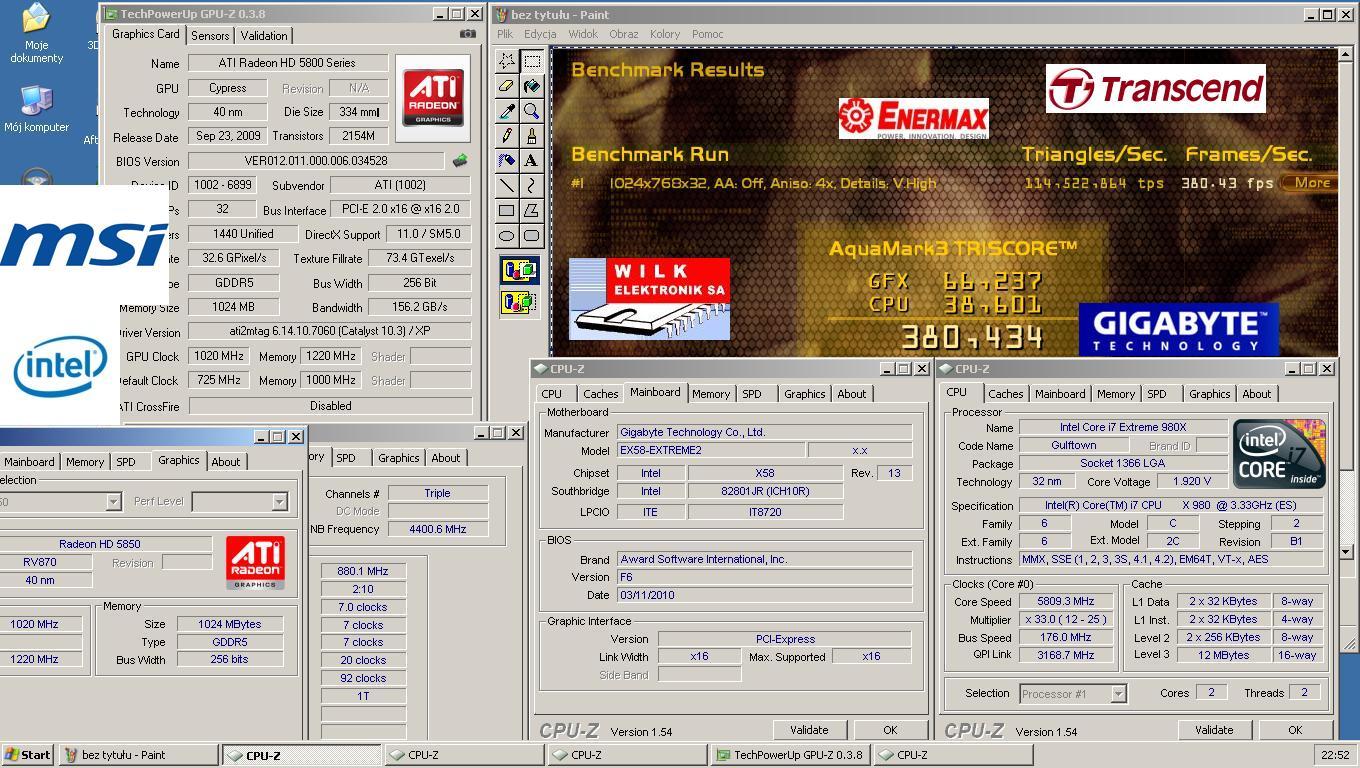1360x768 pixels.
Task: Select the Curve tool in Paint
Action: click(x=531, y=185)
